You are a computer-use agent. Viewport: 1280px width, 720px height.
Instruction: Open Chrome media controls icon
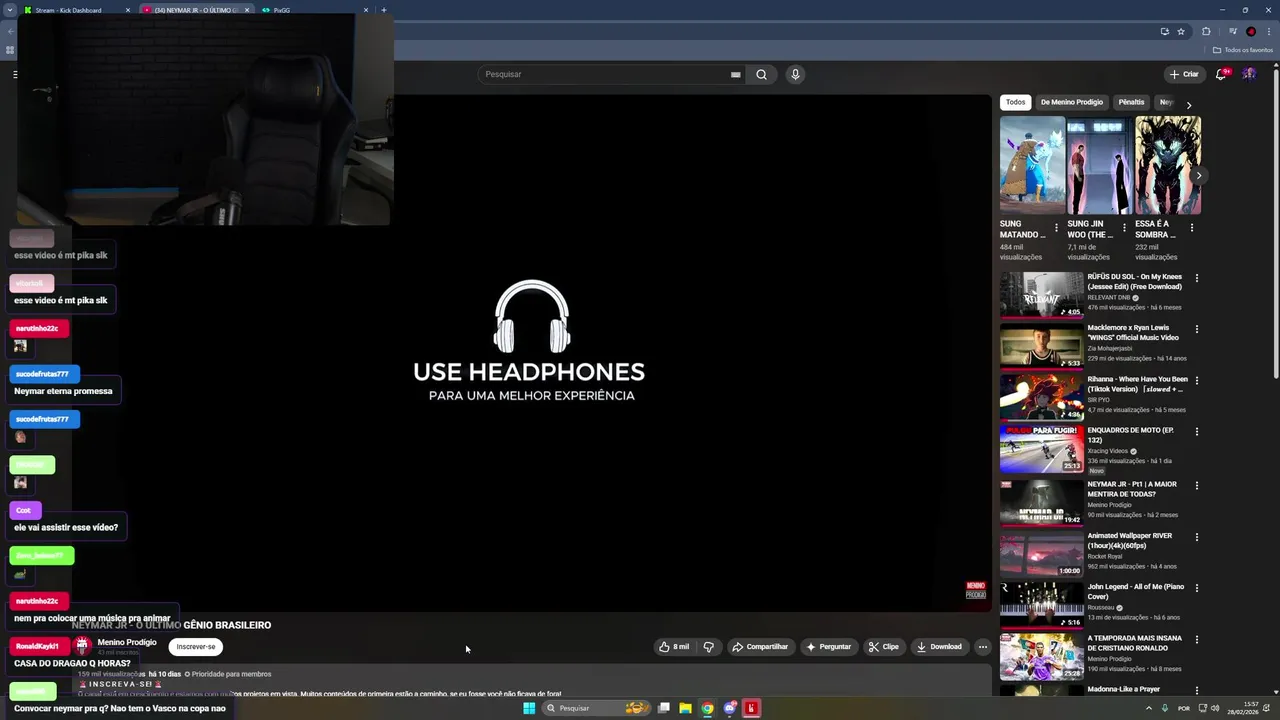tap(1232, 31)
